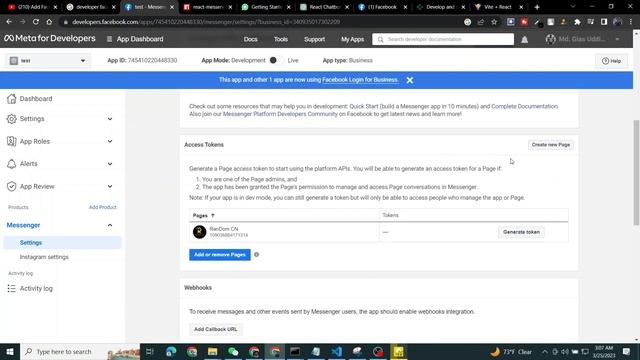
Task: Expand the App Roles sidebar chevron
Action: pyautogui.click(x=110, y=141)
